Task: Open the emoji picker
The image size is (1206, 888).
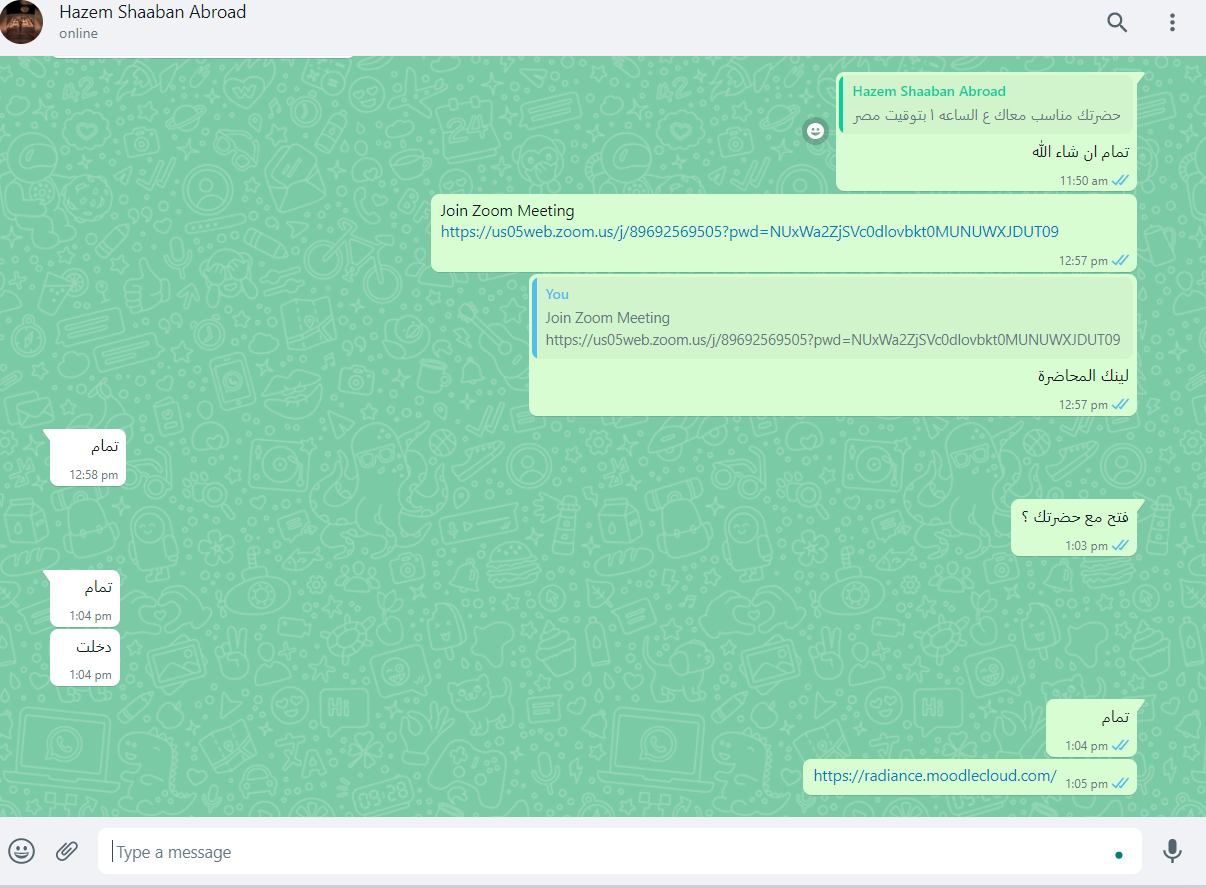Action: (22, 851)
